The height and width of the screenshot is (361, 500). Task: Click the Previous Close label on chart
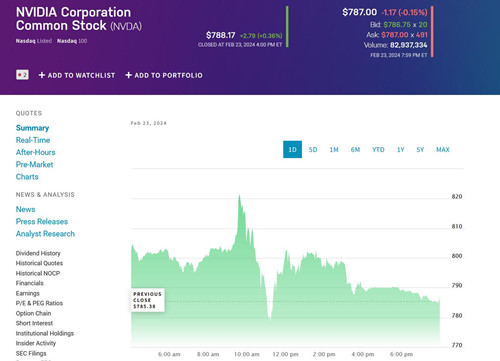(x=147, y=300)
